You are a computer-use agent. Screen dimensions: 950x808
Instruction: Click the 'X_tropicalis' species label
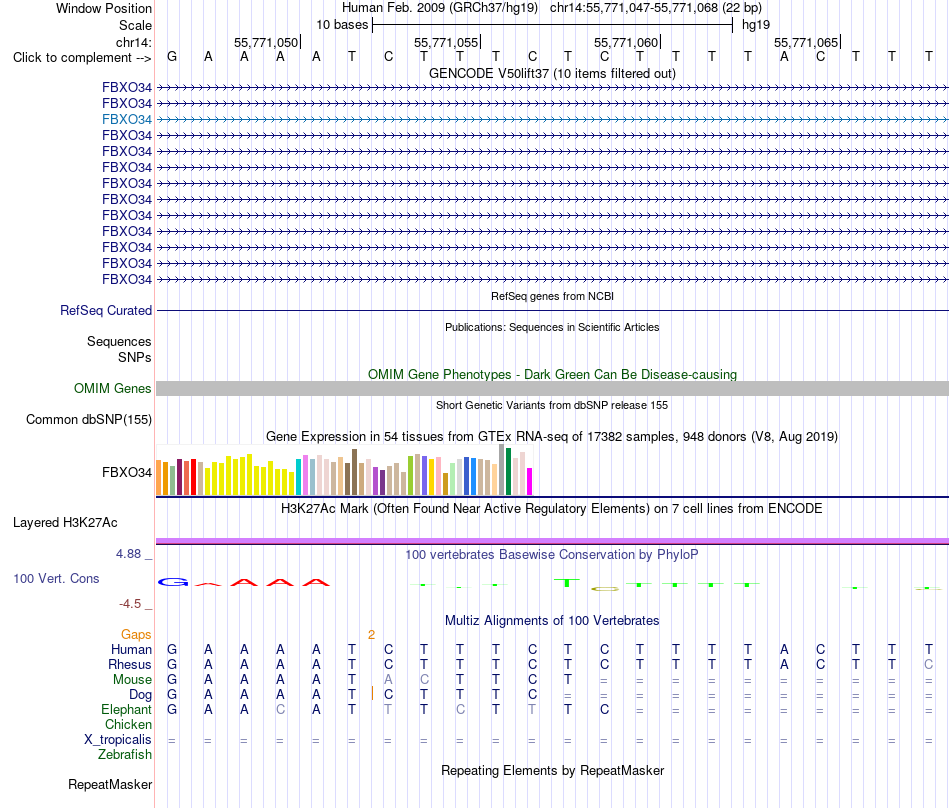coord(118,740)
